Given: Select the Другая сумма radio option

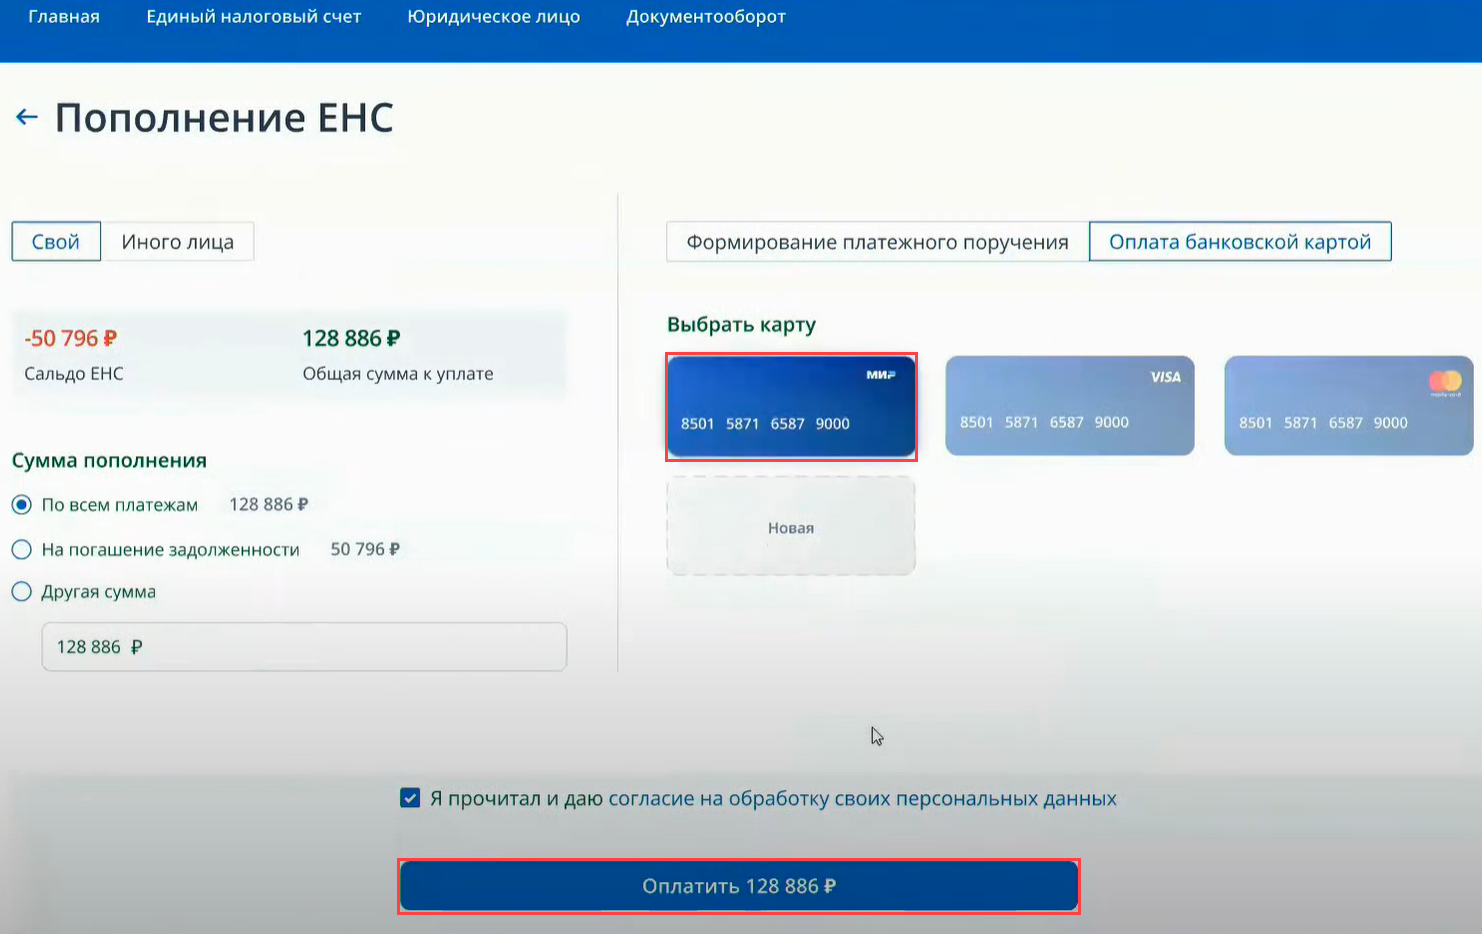Looking at the screenshot, I should coord(22,592).
